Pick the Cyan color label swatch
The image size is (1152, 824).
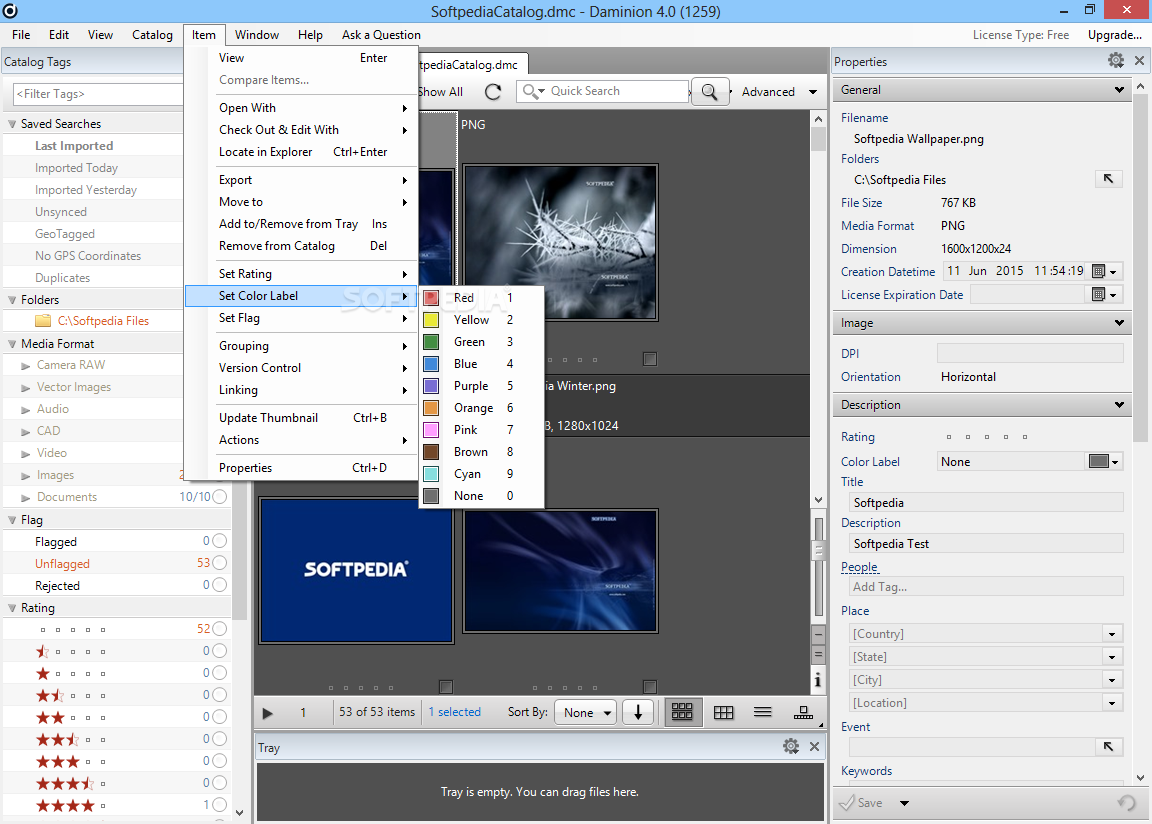431,474
